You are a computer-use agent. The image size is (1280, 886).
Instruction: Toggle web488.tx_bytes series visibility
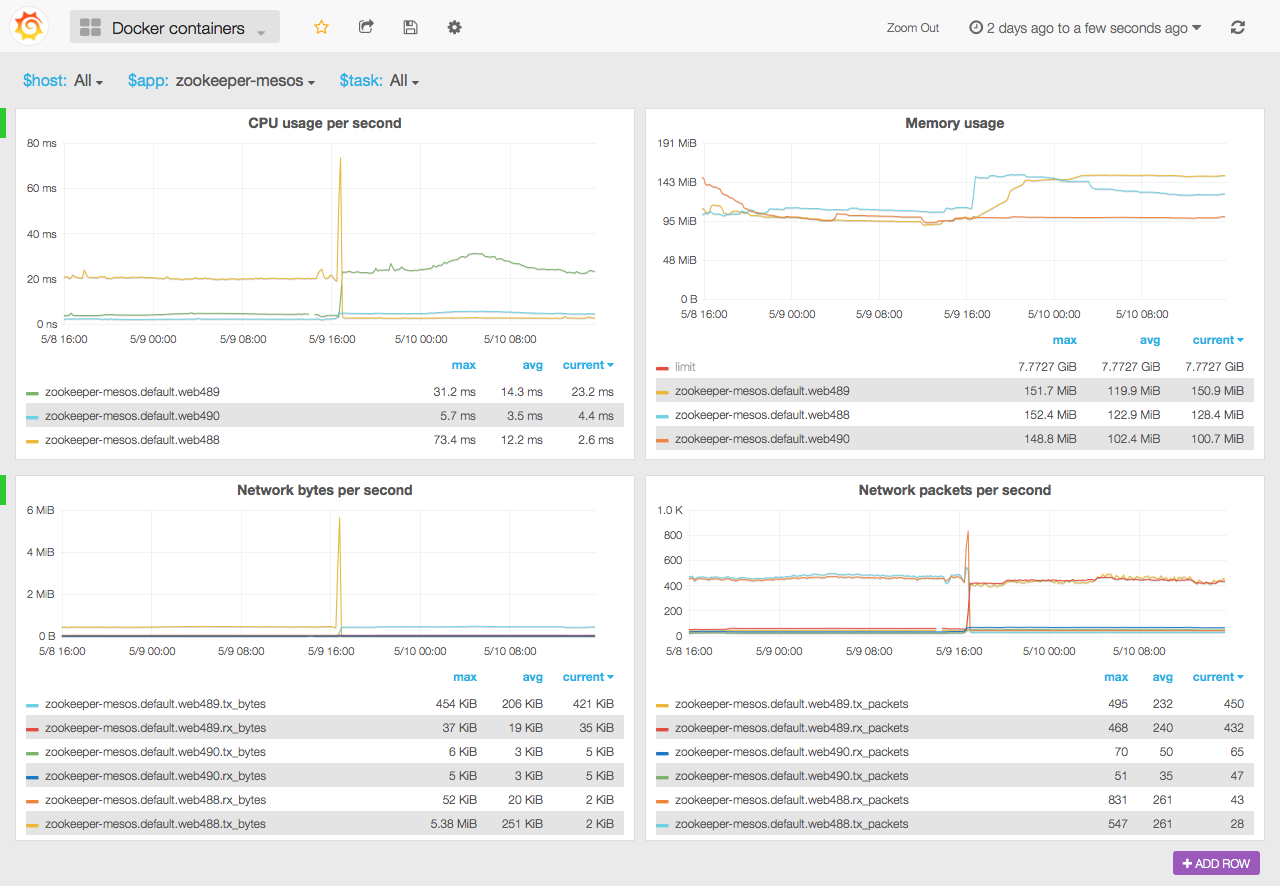click(x=155, y=824)
